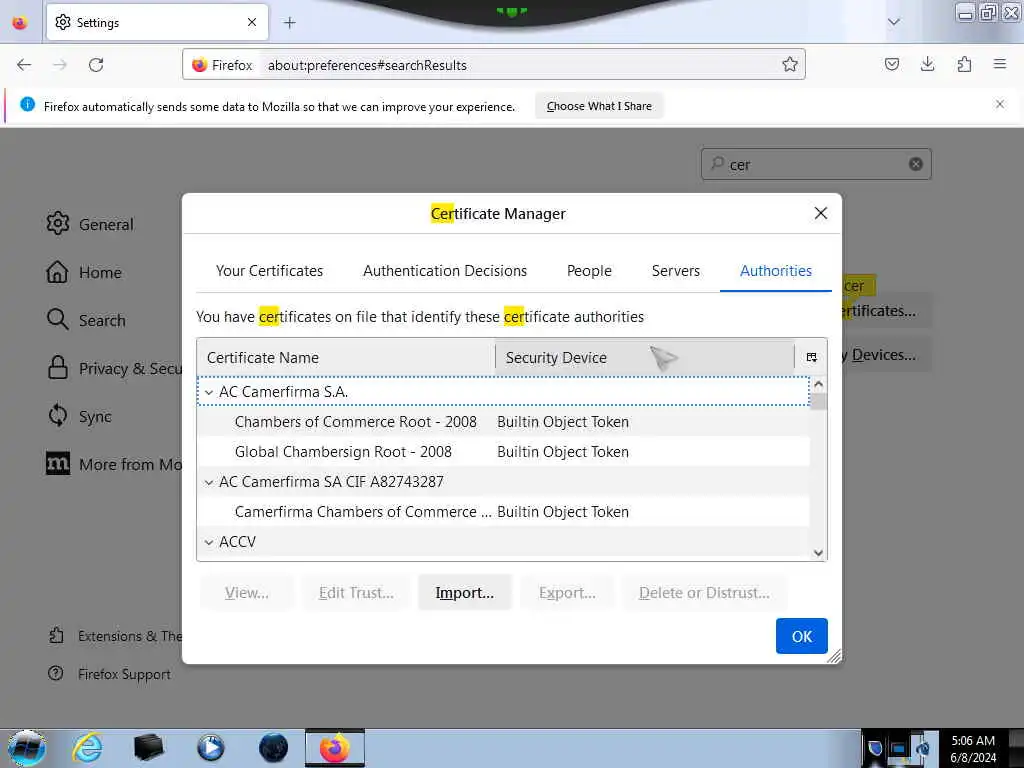Switch to Your Certificates tab
The width and height of the screenshot is (1024, 768).
pos(269,270)
